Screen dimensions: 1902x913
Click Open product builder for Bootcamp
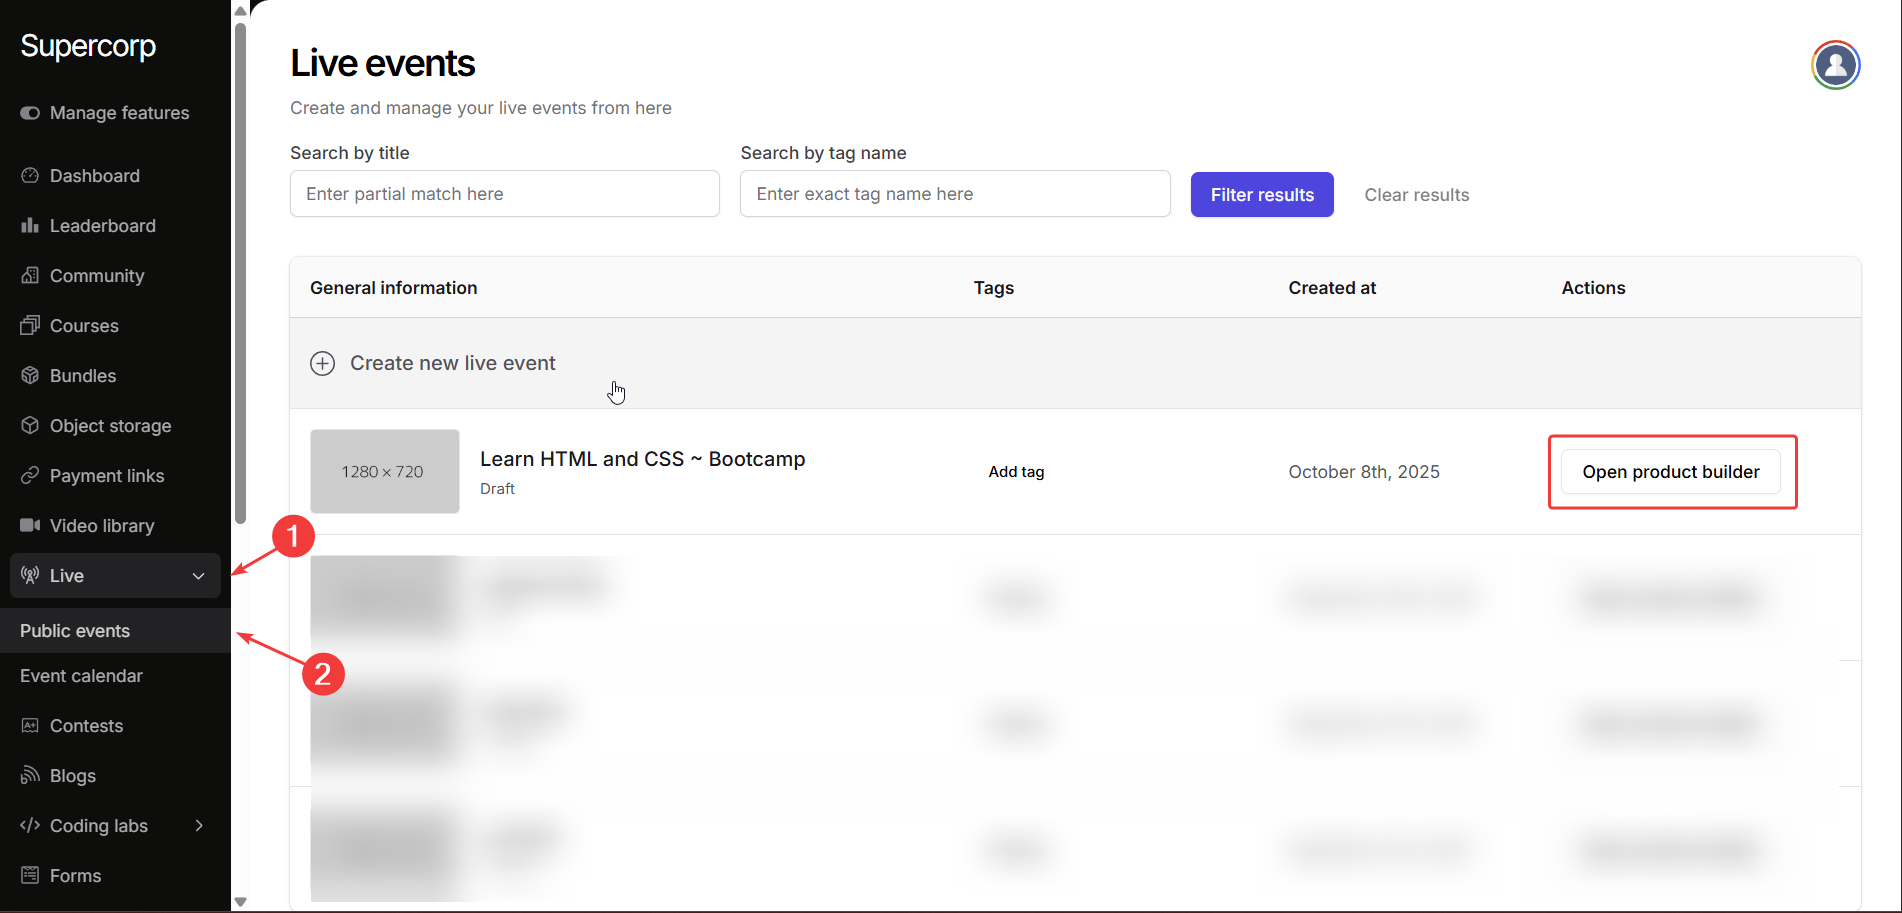[x=1670, y=472]
